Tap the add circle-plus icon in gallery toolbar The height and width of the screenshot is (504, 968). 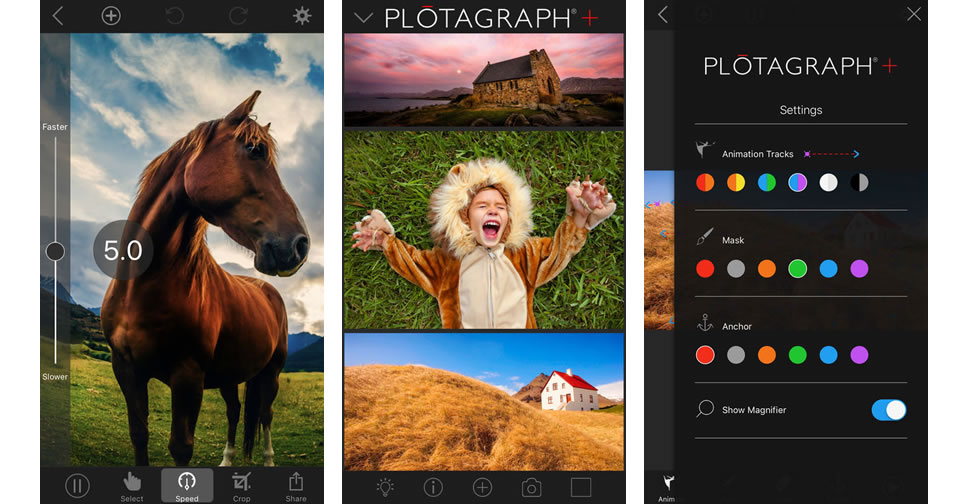click(x=482, y=487)
